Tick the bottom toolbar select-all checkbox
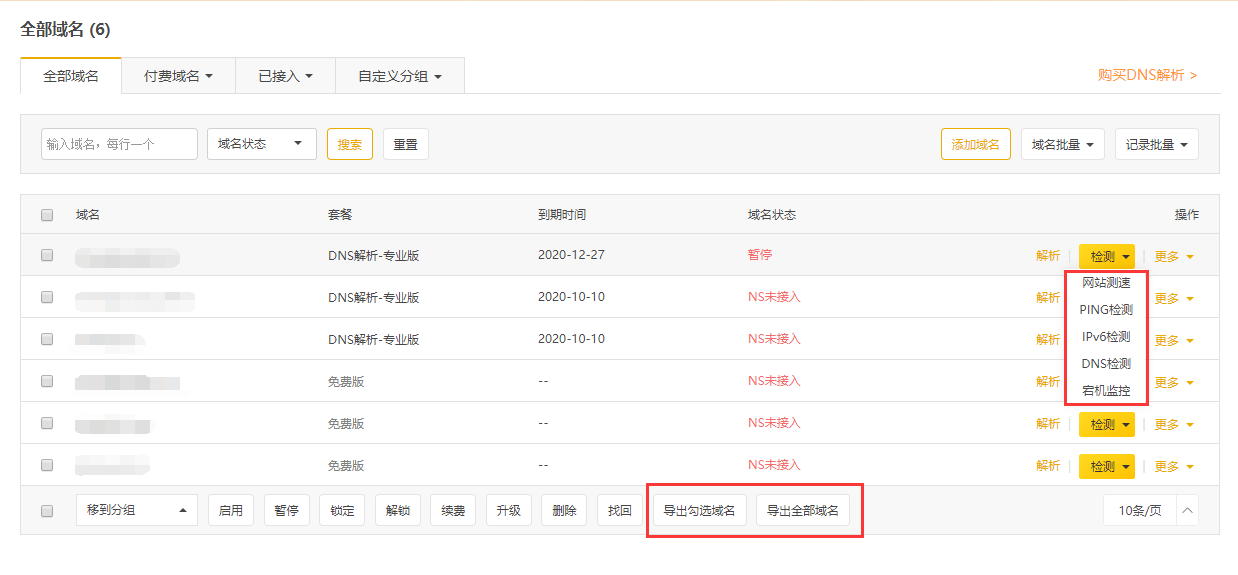1238x575 pixels. [47, 511]
